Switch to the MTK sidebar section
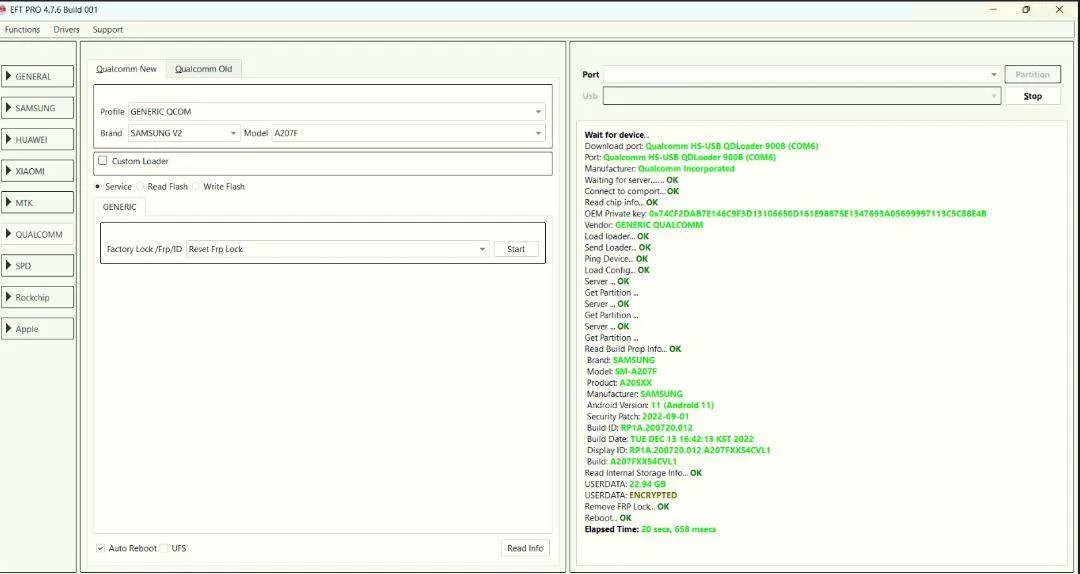Screen dimensions: 1080x574 (38, 203)
